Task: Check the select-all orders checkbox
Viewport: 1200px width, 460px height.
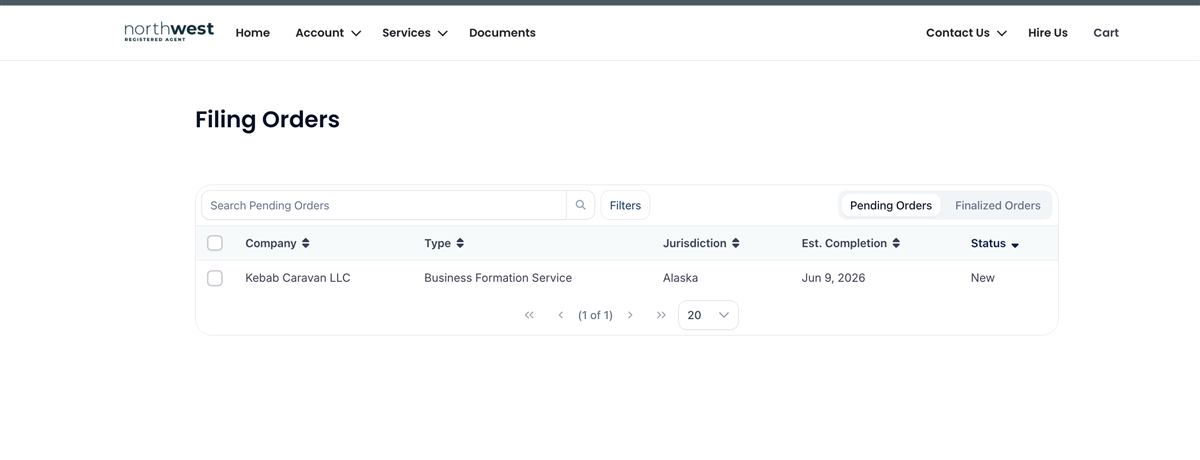Action: (x=215, y=243)
